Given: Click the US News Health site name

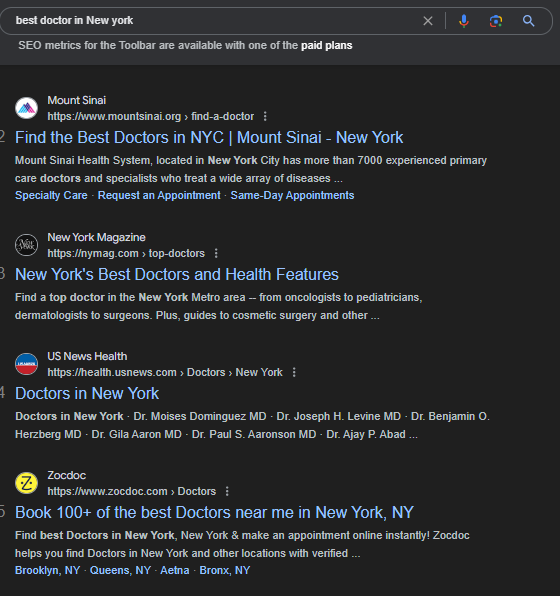Looking at the screenshot, I should [x=87, y=357].
